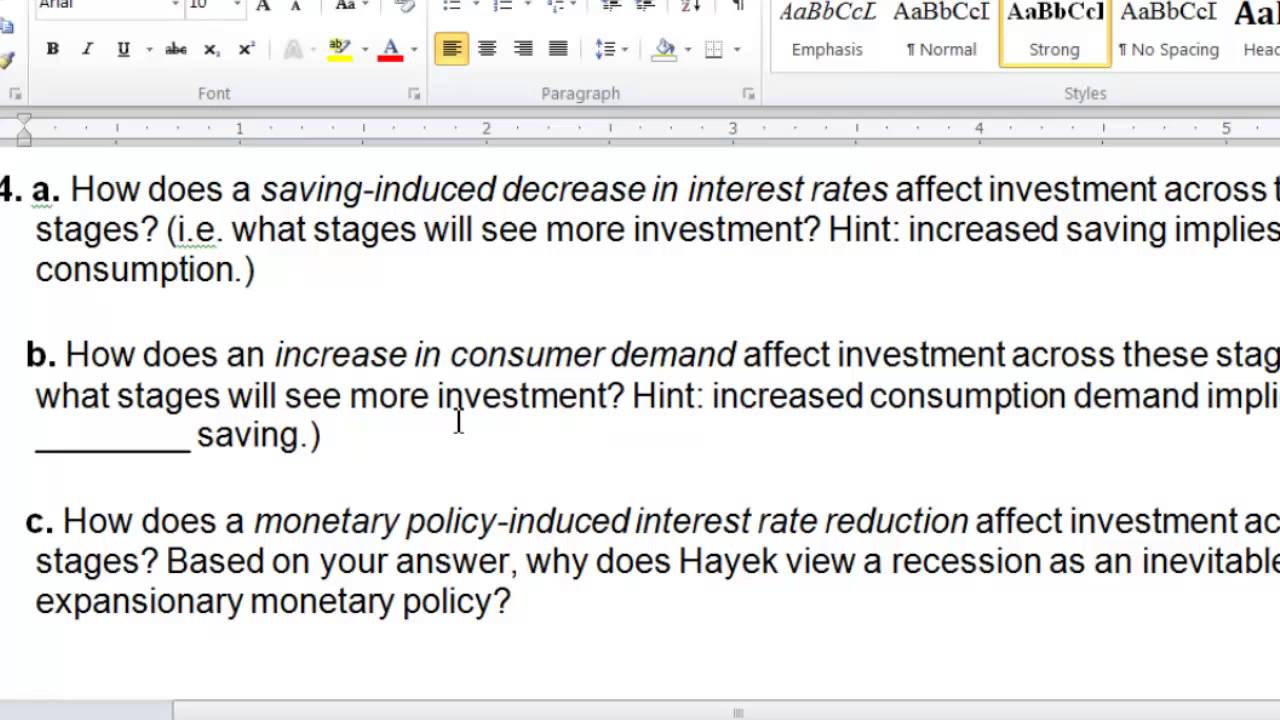
Task: Apply the Normal style
Action: 941,32
